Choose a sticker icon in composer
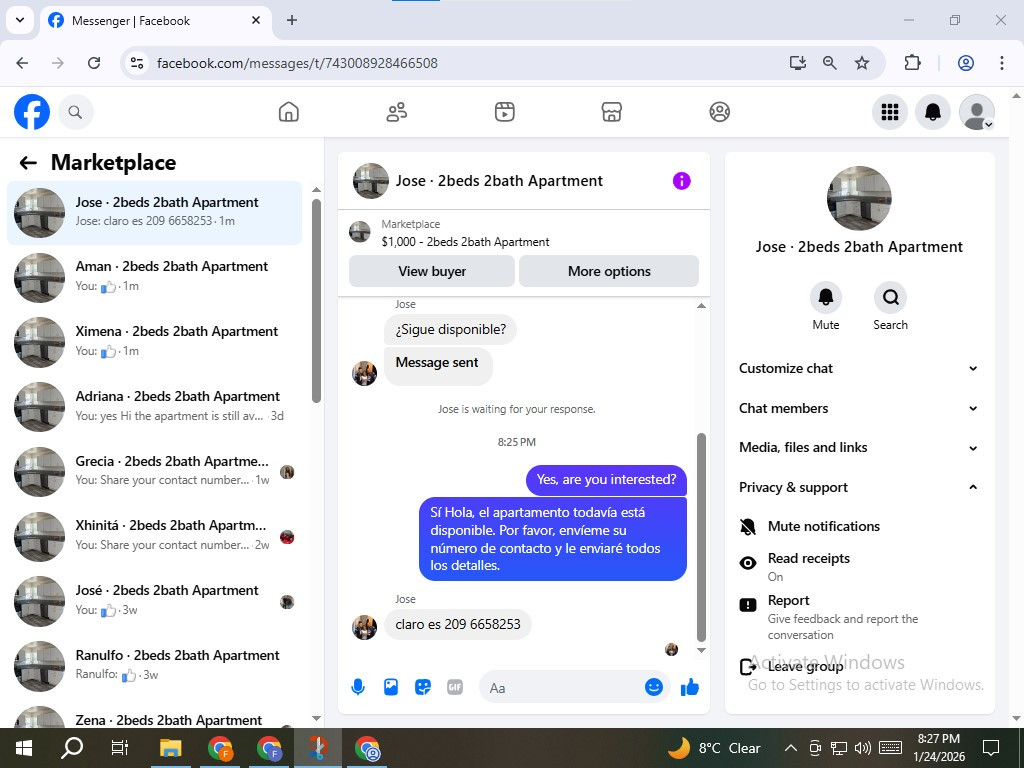Viewport: 1024px width, 768px height. (x=423, y=687)
